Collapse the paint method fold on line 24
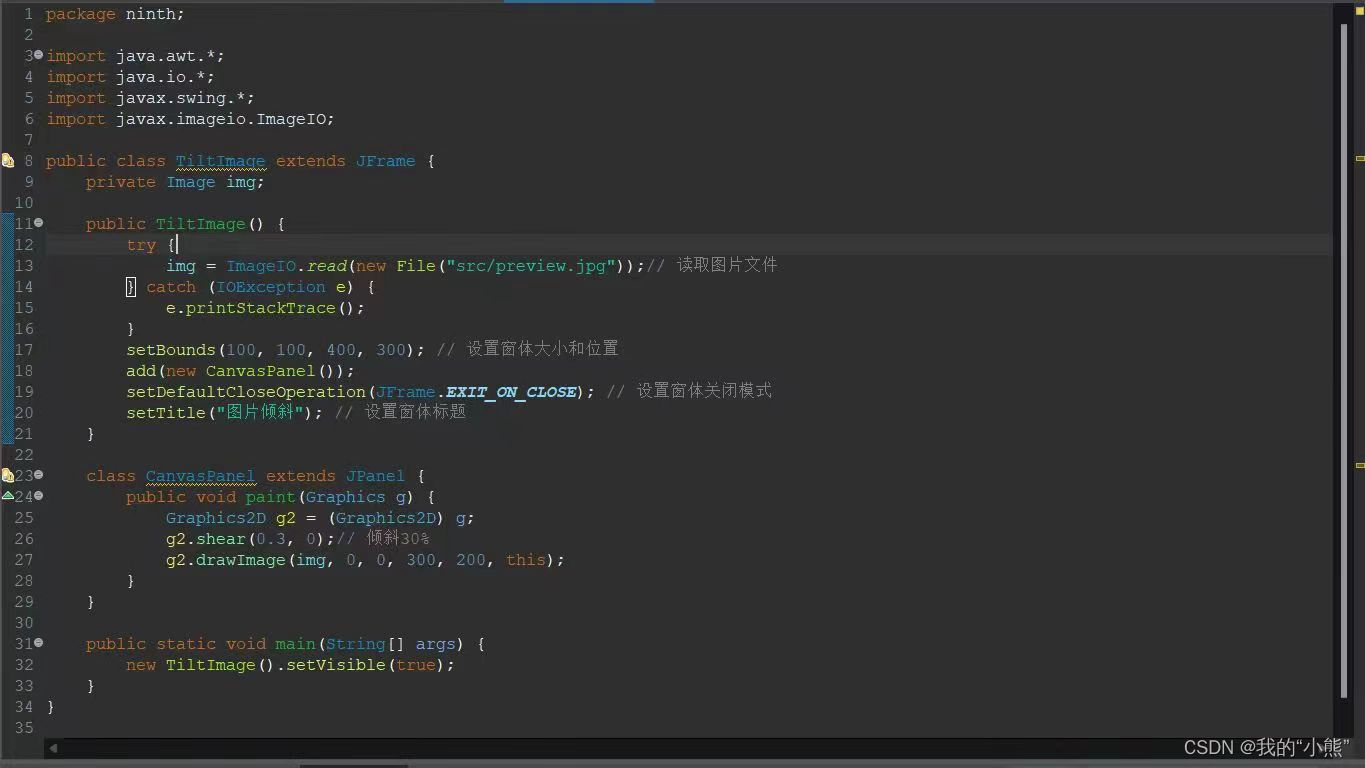Image resolution: width=1365 pixels, height=768 pixels. tap(39, 495)
